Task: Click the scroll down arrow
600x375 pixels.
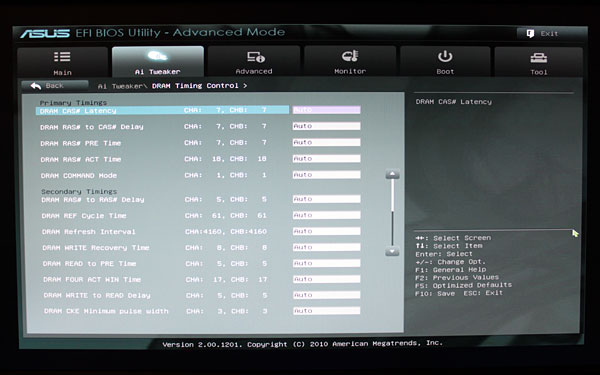Action: tap(393, 251)
